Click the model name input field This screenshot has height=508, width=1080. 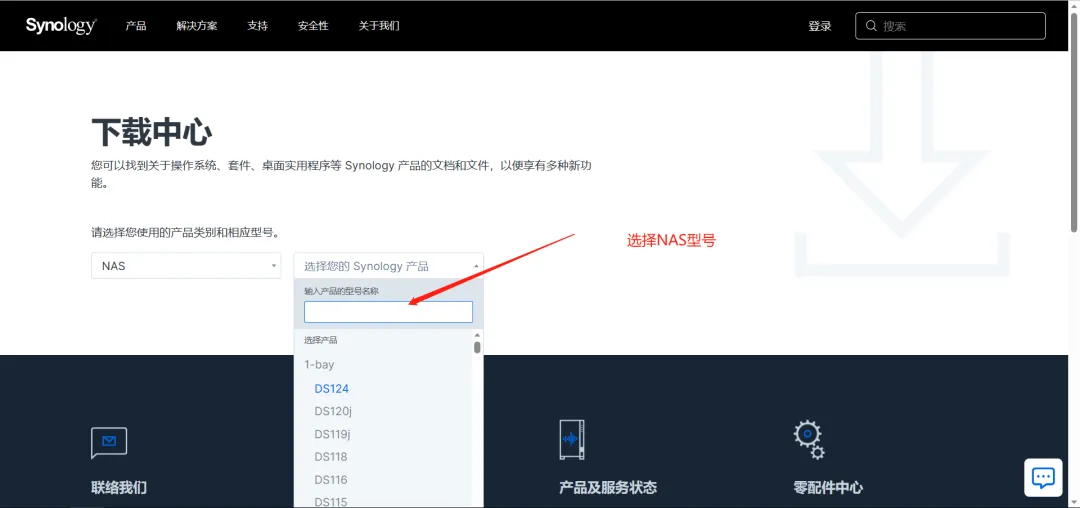point(388,312)
